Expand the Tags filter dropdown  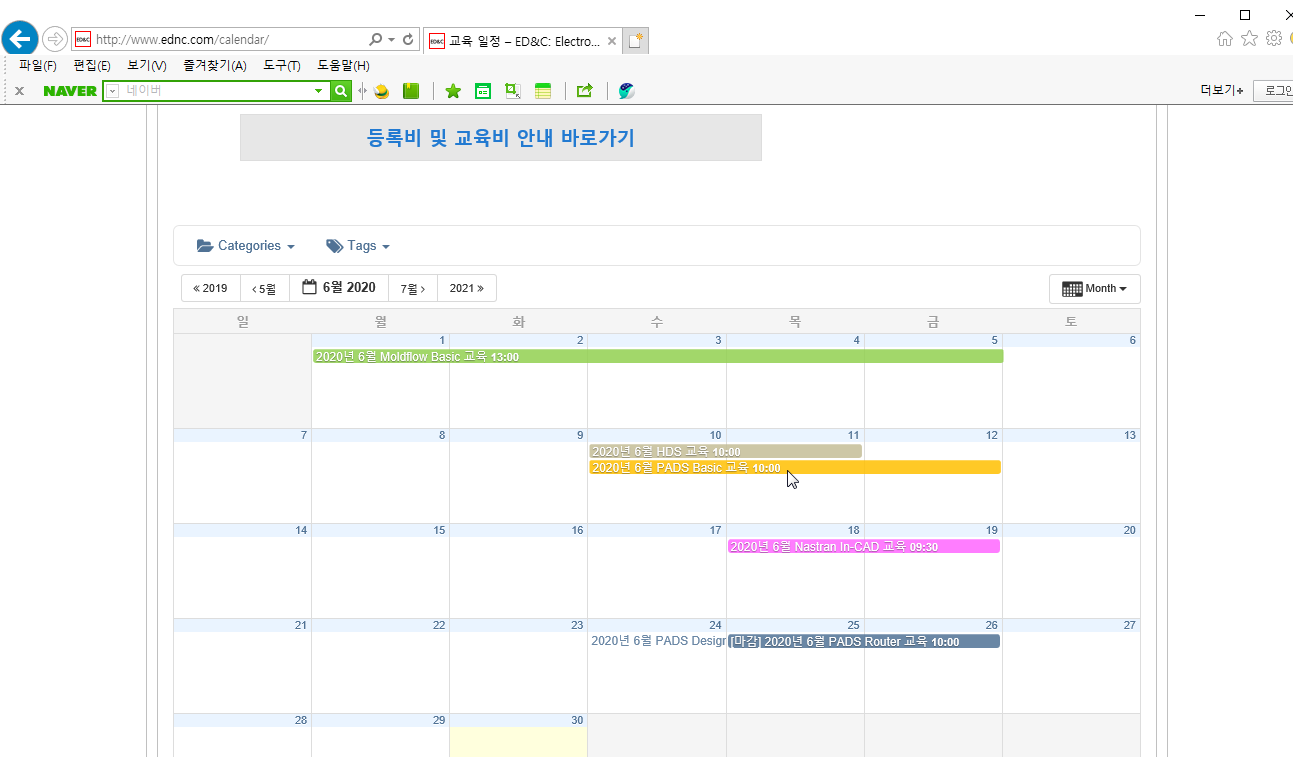[358, 246]
